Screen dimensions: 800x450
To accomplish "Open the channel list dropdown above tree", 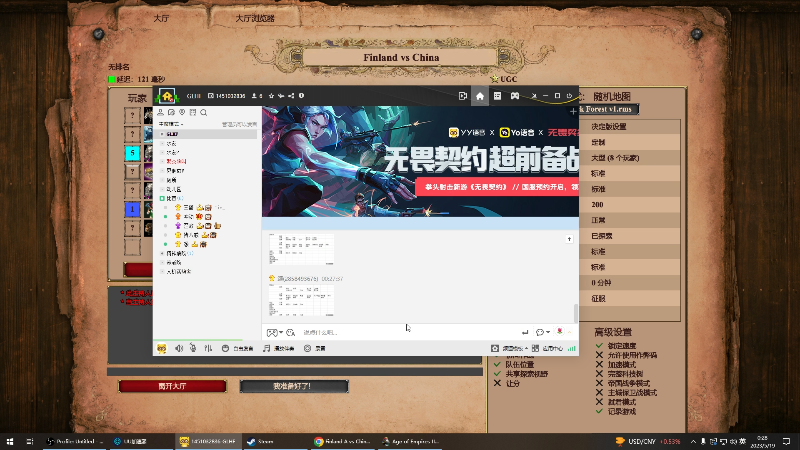I will tap(170, 124).
